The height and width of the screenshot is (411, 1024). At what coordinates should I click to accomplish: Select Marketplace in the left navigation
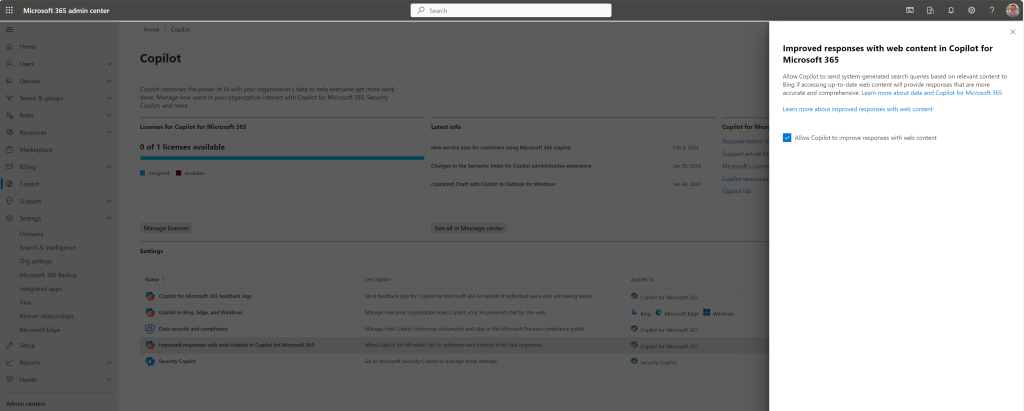pos(36,149)
